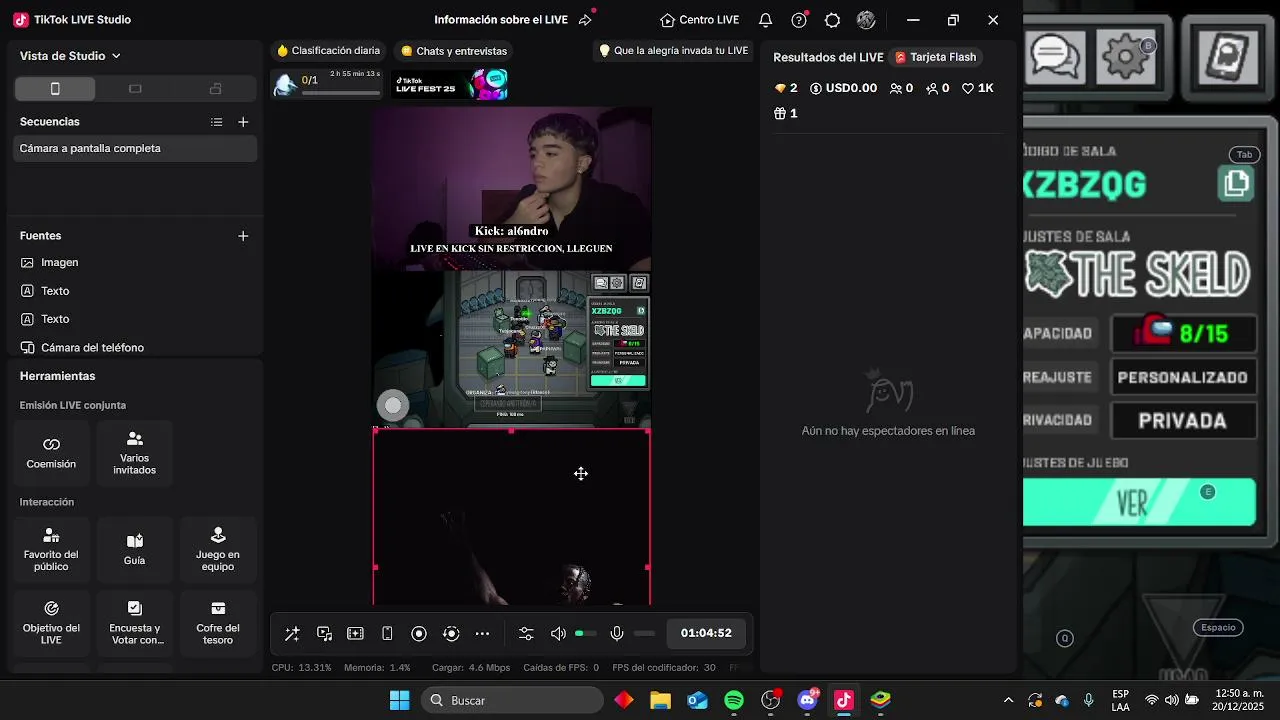Open the Secuencias list options icon
The width and height of the screenshot is (1280, 720).
[x=216, y=122]
